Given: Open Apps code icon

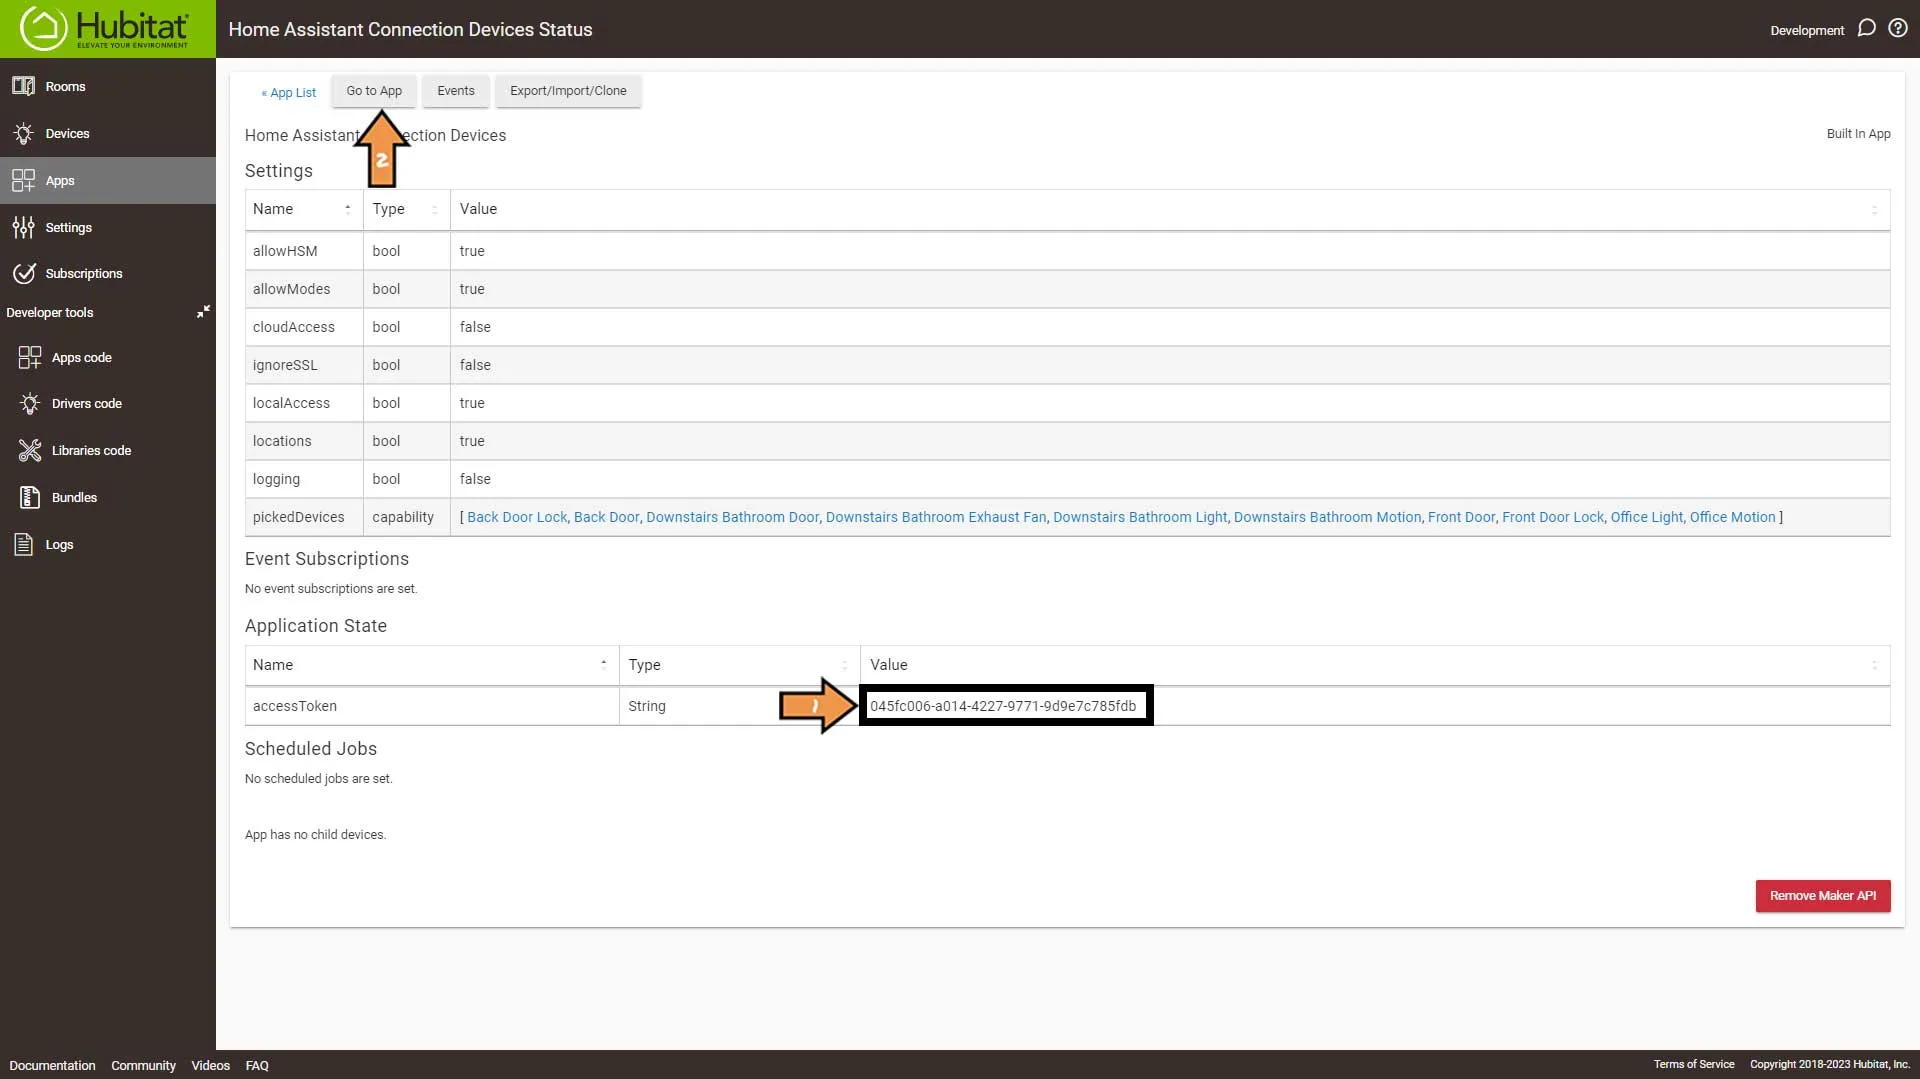Looking at the screenshot, I should (29, 357).
